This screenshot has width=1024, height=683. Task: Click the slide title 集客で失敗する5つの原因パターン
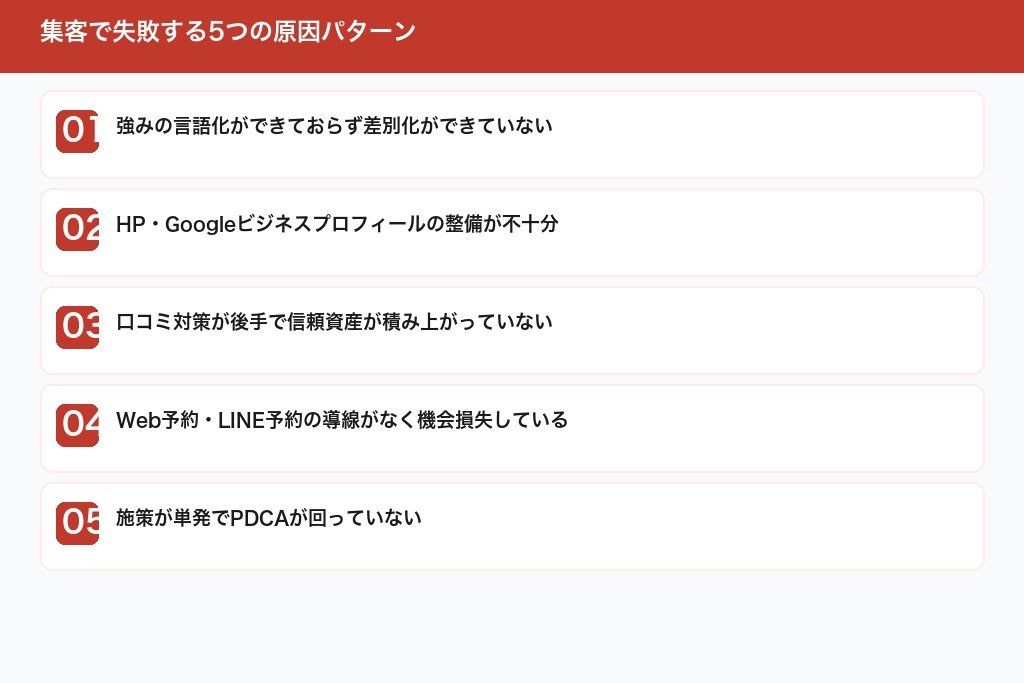227,32
